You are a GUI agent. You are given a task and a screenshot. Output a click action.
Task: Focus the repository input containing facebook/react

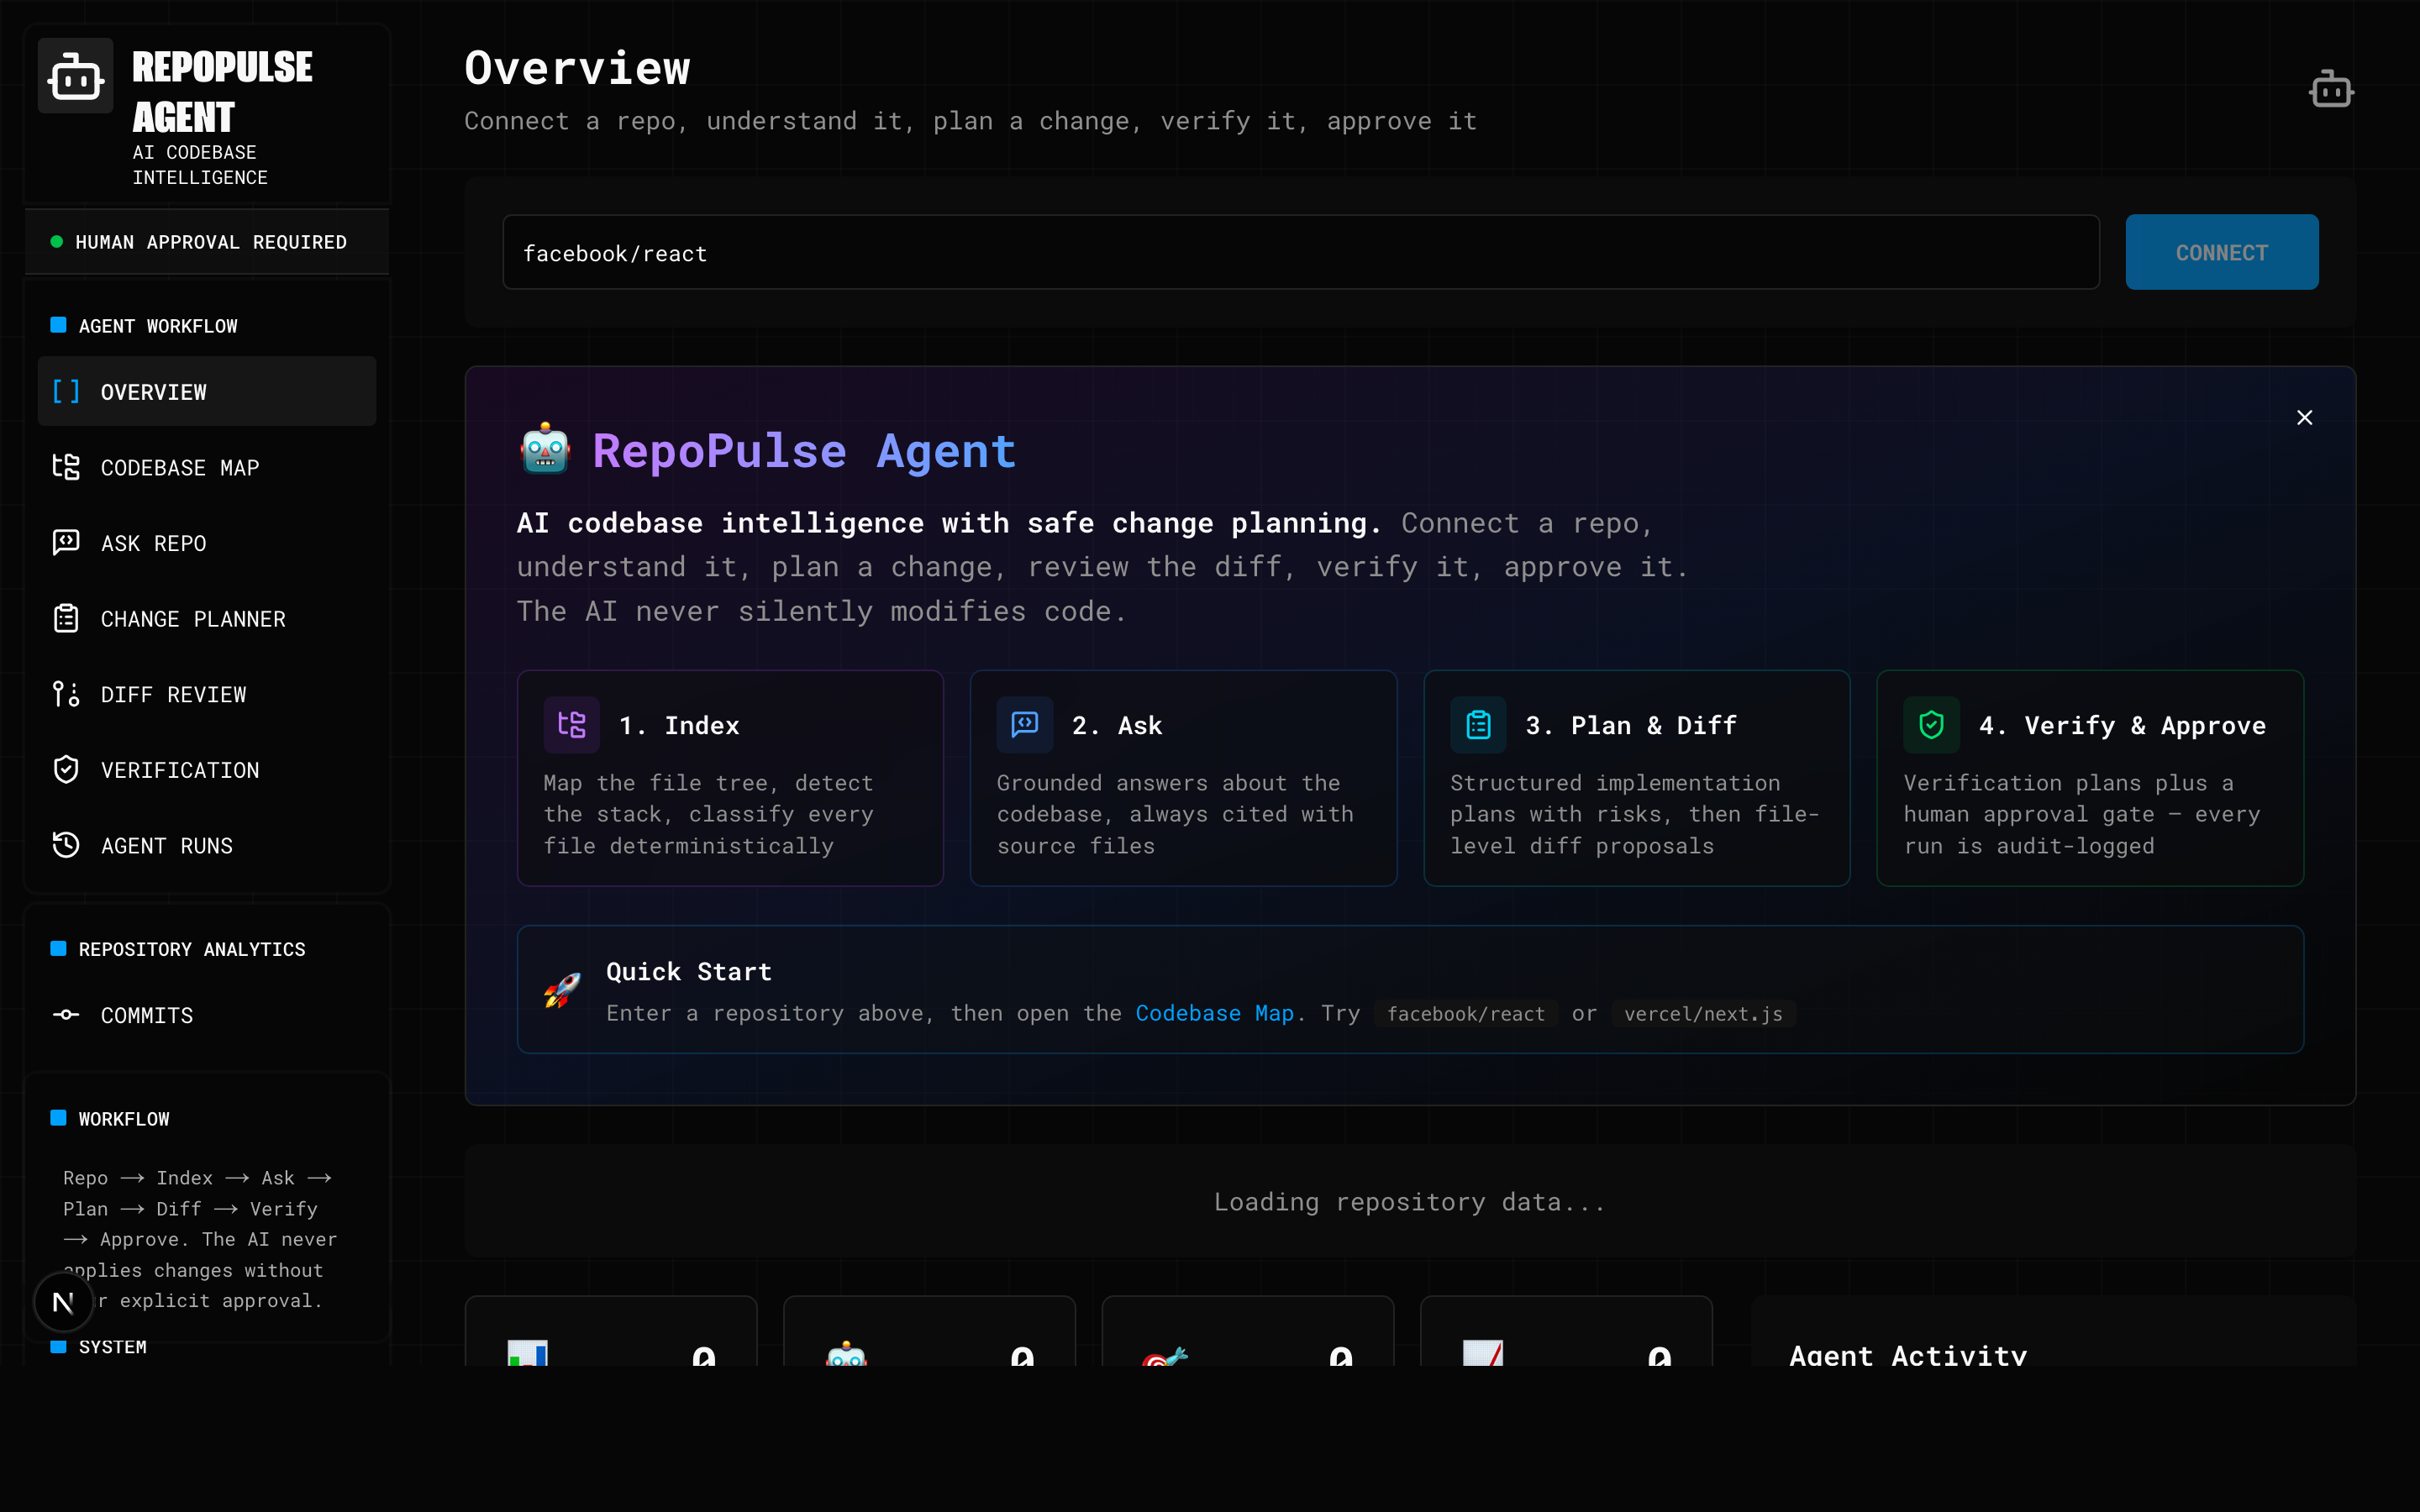(x=1300, y=252)
